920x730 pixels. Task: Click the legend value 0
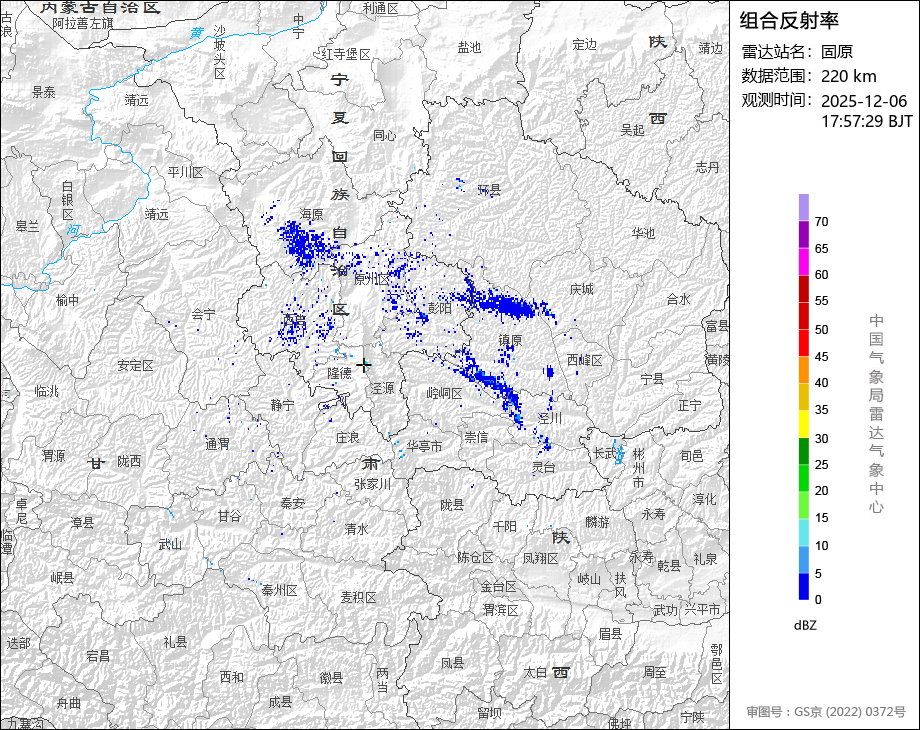coord(818,600)
